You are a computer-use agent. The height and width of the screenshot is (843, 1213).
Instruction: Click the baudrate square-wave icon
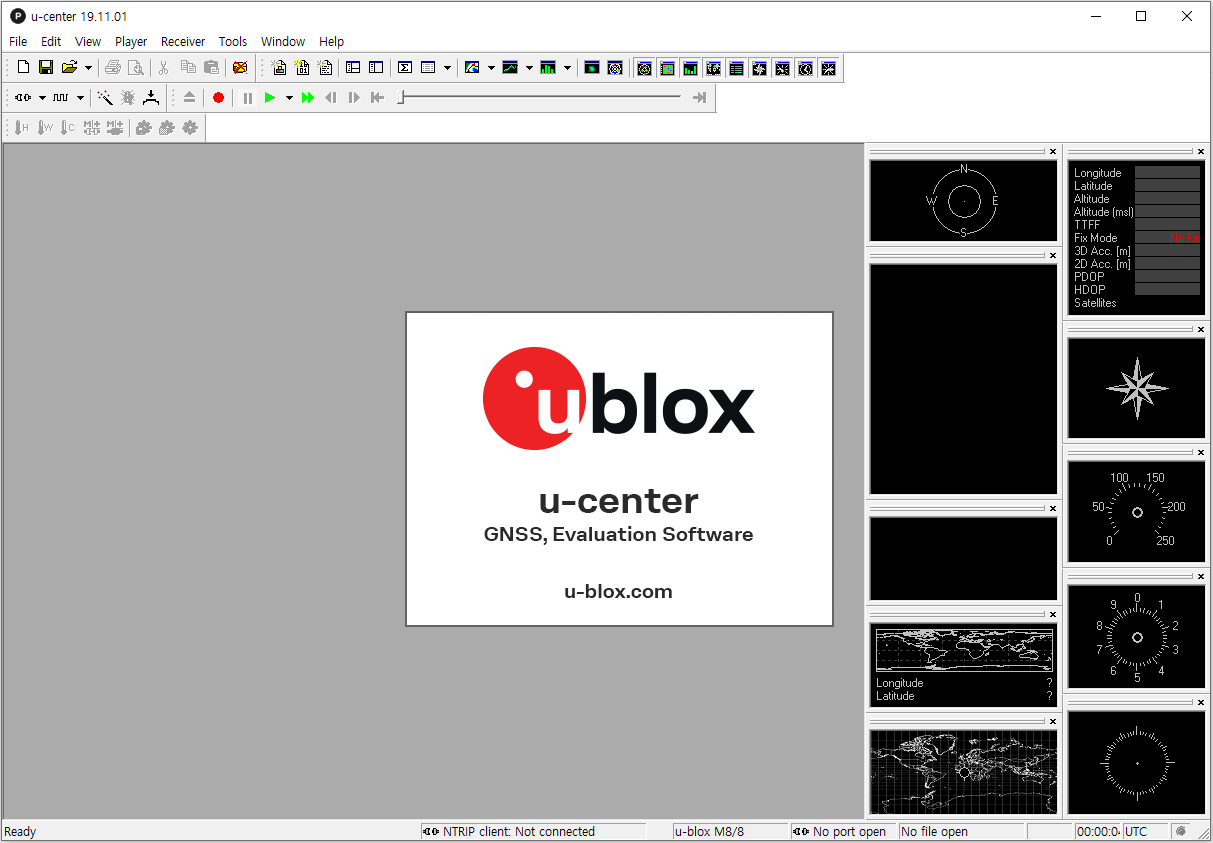click(x=61, y=97)
